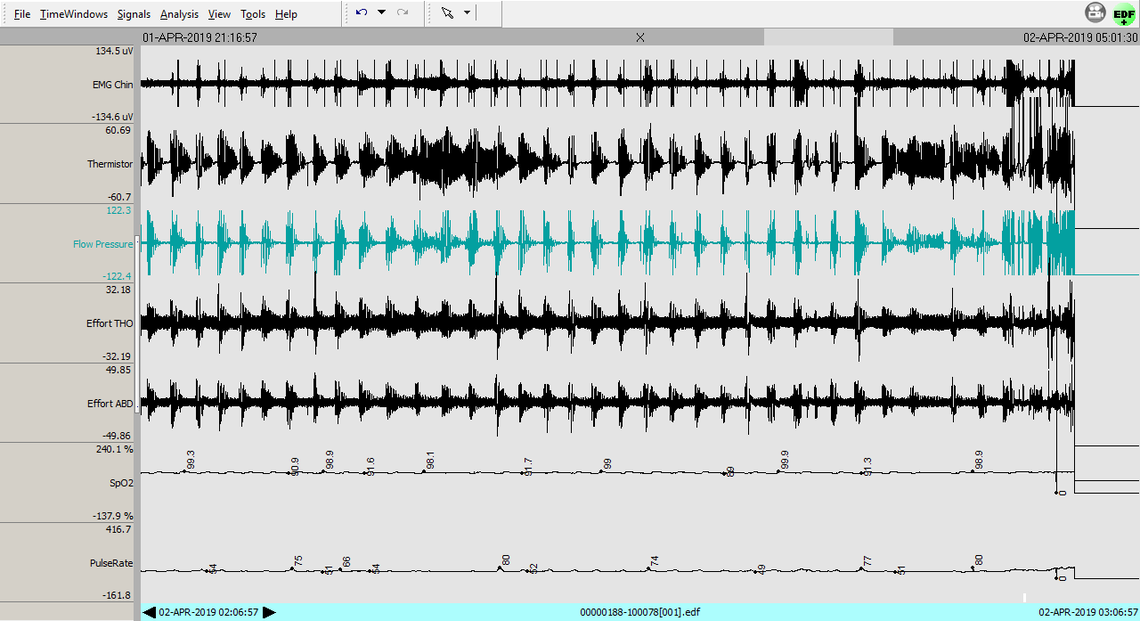Click EMG Chin upper scale 134.5 uV
The image size is (1140, 621).
click(x=114, y=51)
